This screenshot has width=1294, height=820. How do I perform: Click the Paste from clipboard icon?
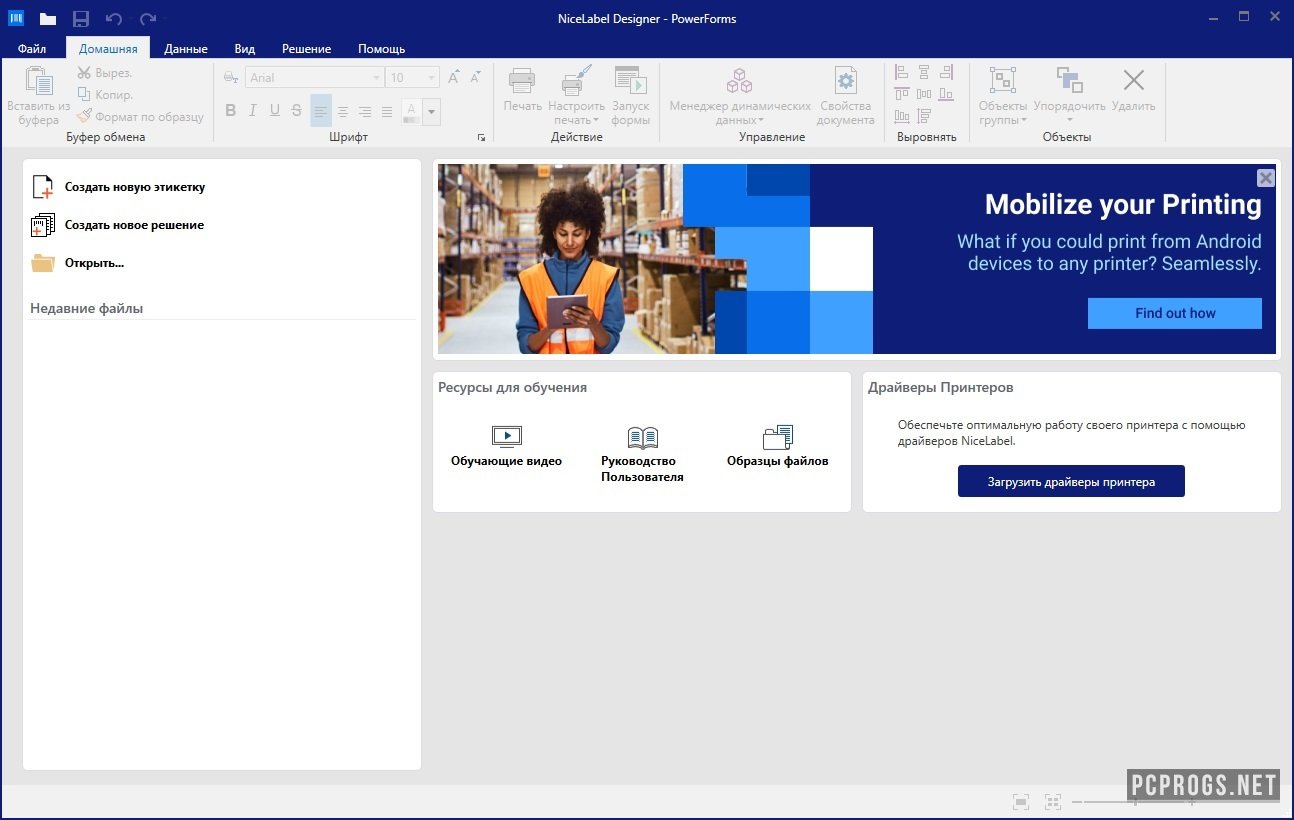(x=39, y=81)
